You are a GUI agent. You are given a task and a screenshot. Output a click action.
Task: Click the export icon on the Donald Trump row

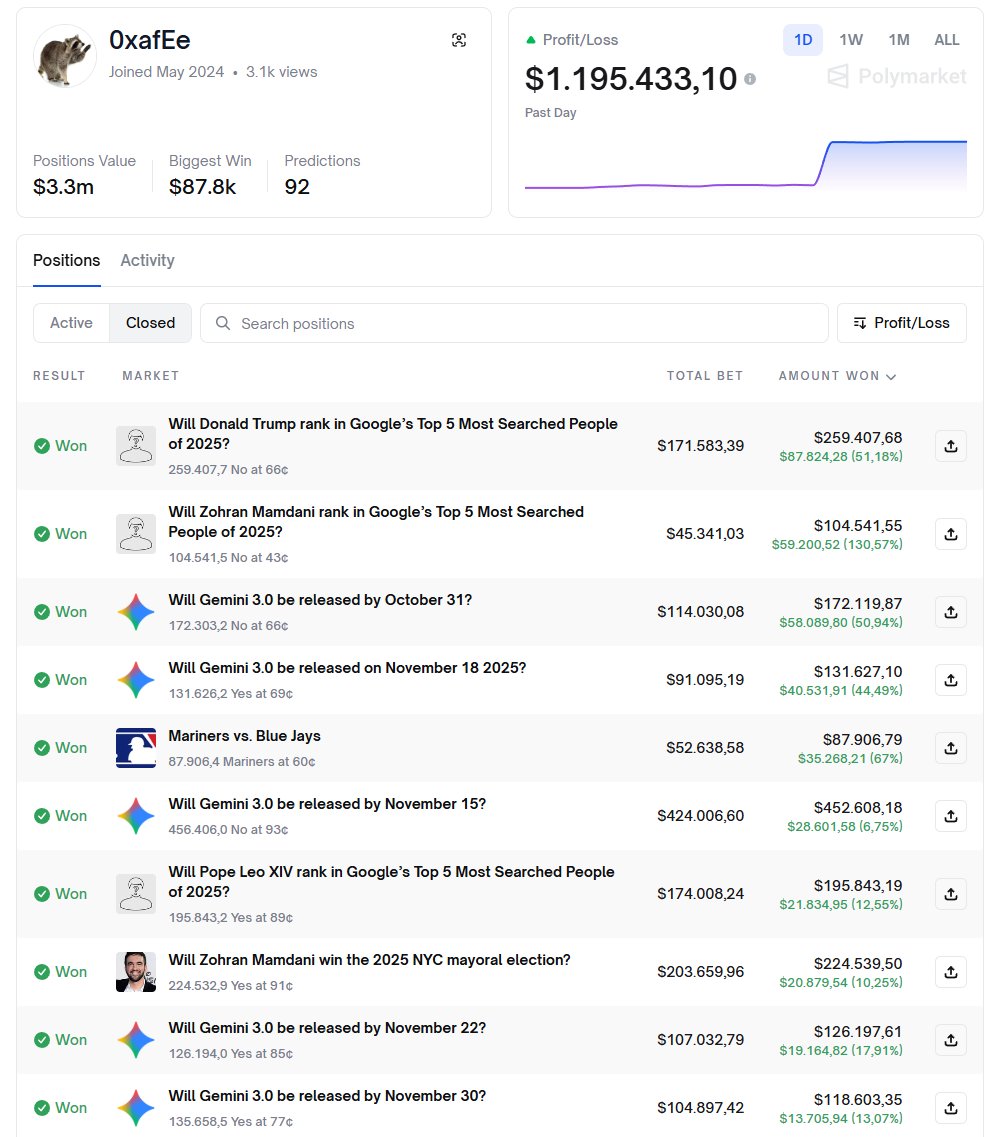[x=949, y=446]
